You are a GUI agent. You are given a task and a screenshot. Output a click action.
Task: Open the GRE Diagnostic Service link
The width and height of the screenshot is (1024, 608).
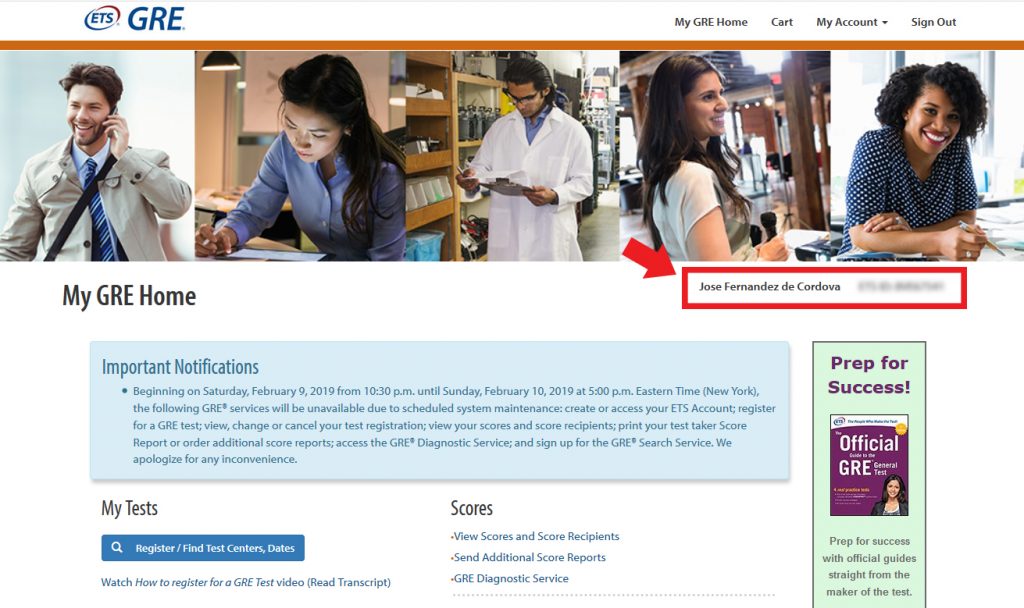point(511,578)
